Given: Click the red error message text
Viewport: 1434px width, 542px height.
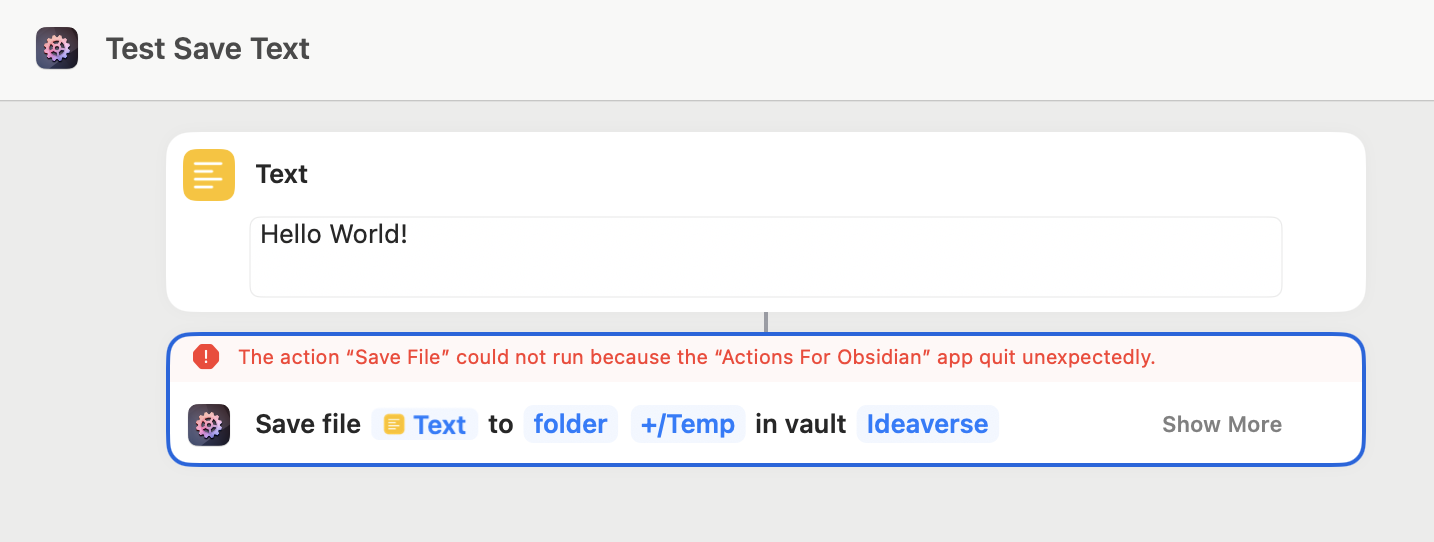Looking at the screenshot, I should pos(696,358).
